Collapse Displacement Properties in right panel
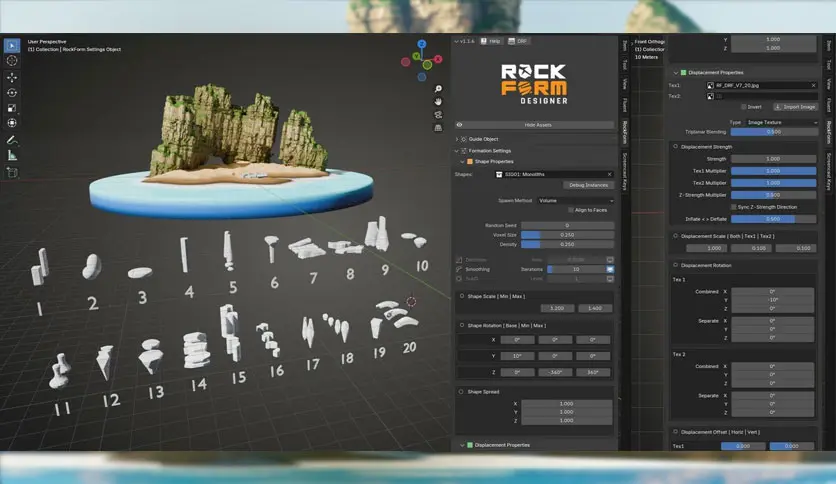Viewport: 836px width, 484px height. pyautogui.click(x=676, y=72)
